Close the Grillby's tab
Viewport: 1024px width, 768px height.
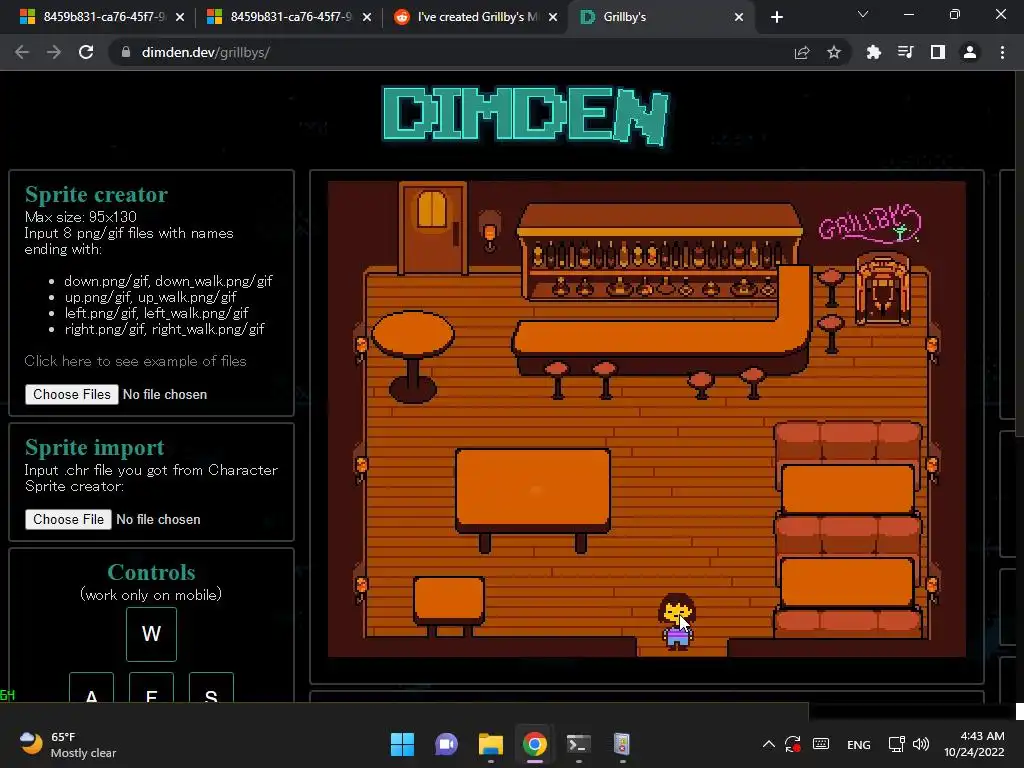pos(739,17)
